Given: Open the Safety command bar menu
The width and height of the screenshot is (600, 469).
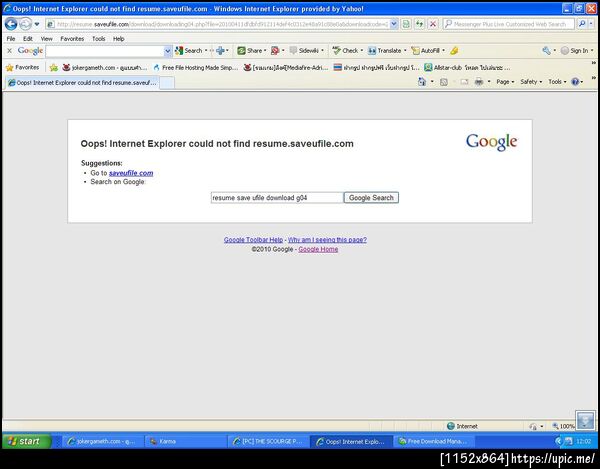Looking at the screenshot, I should click(x=531, y=82).
